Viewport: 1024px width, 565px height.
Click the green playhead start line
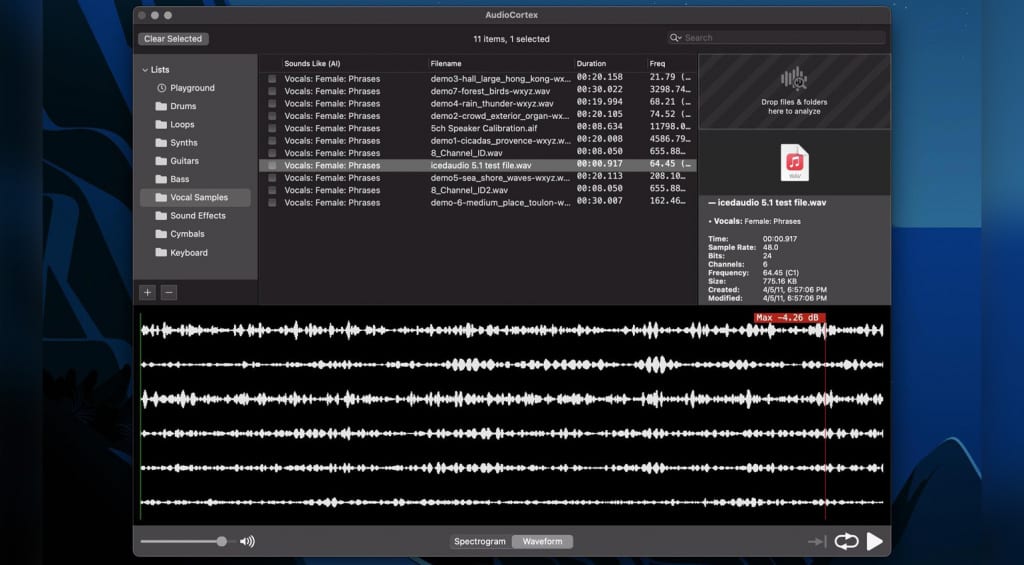[140, 418]
